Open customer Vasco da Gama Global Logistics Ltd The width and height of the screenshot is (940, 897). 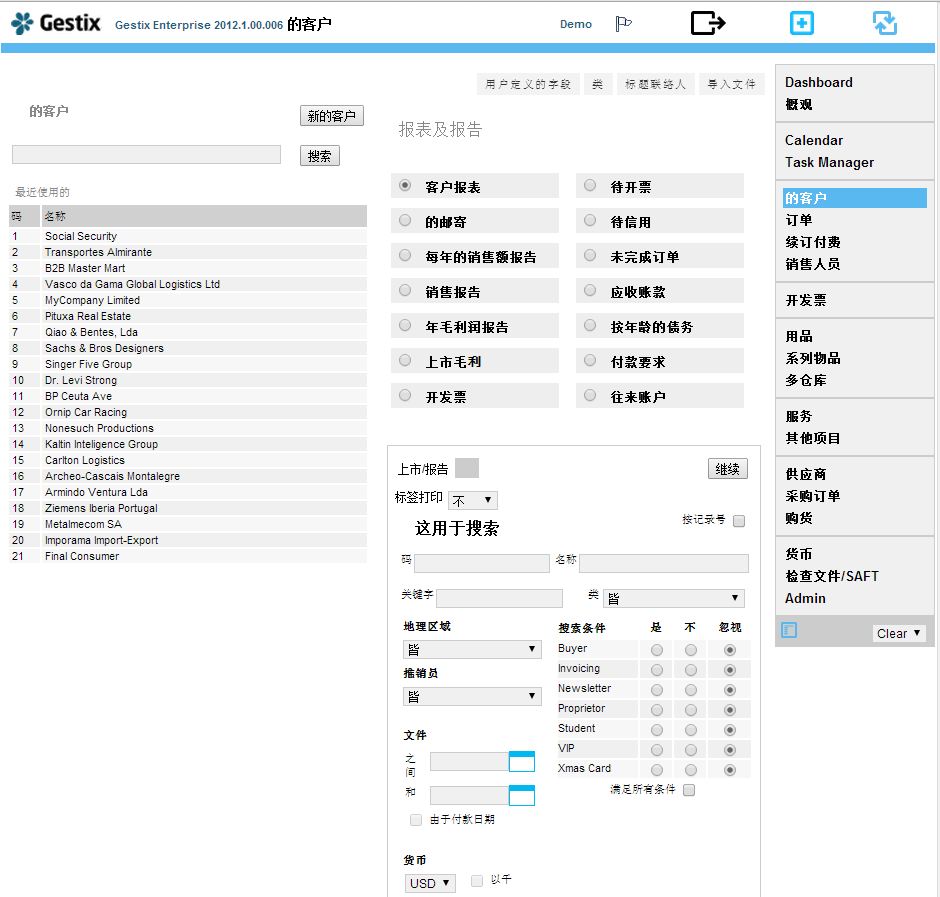click(x=132, y=284)
